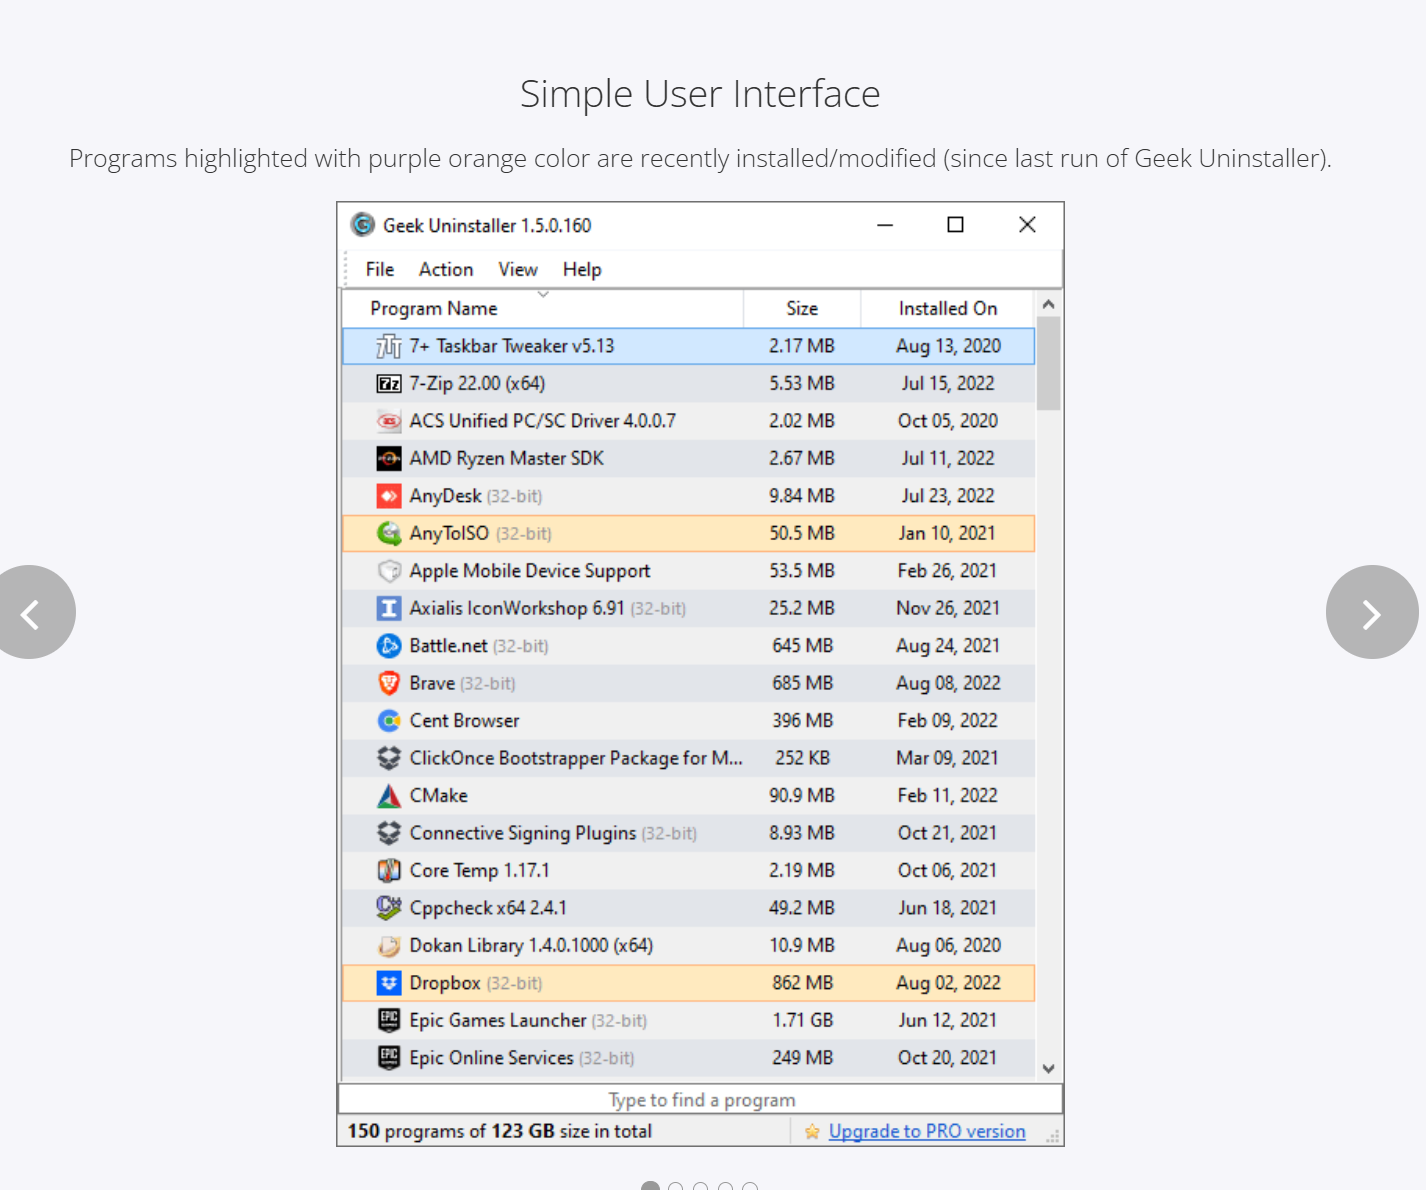This screenshot has height=1190, width=1426.
Task: Minimize the Geek Uninstaller window
Action: (885, 225)
